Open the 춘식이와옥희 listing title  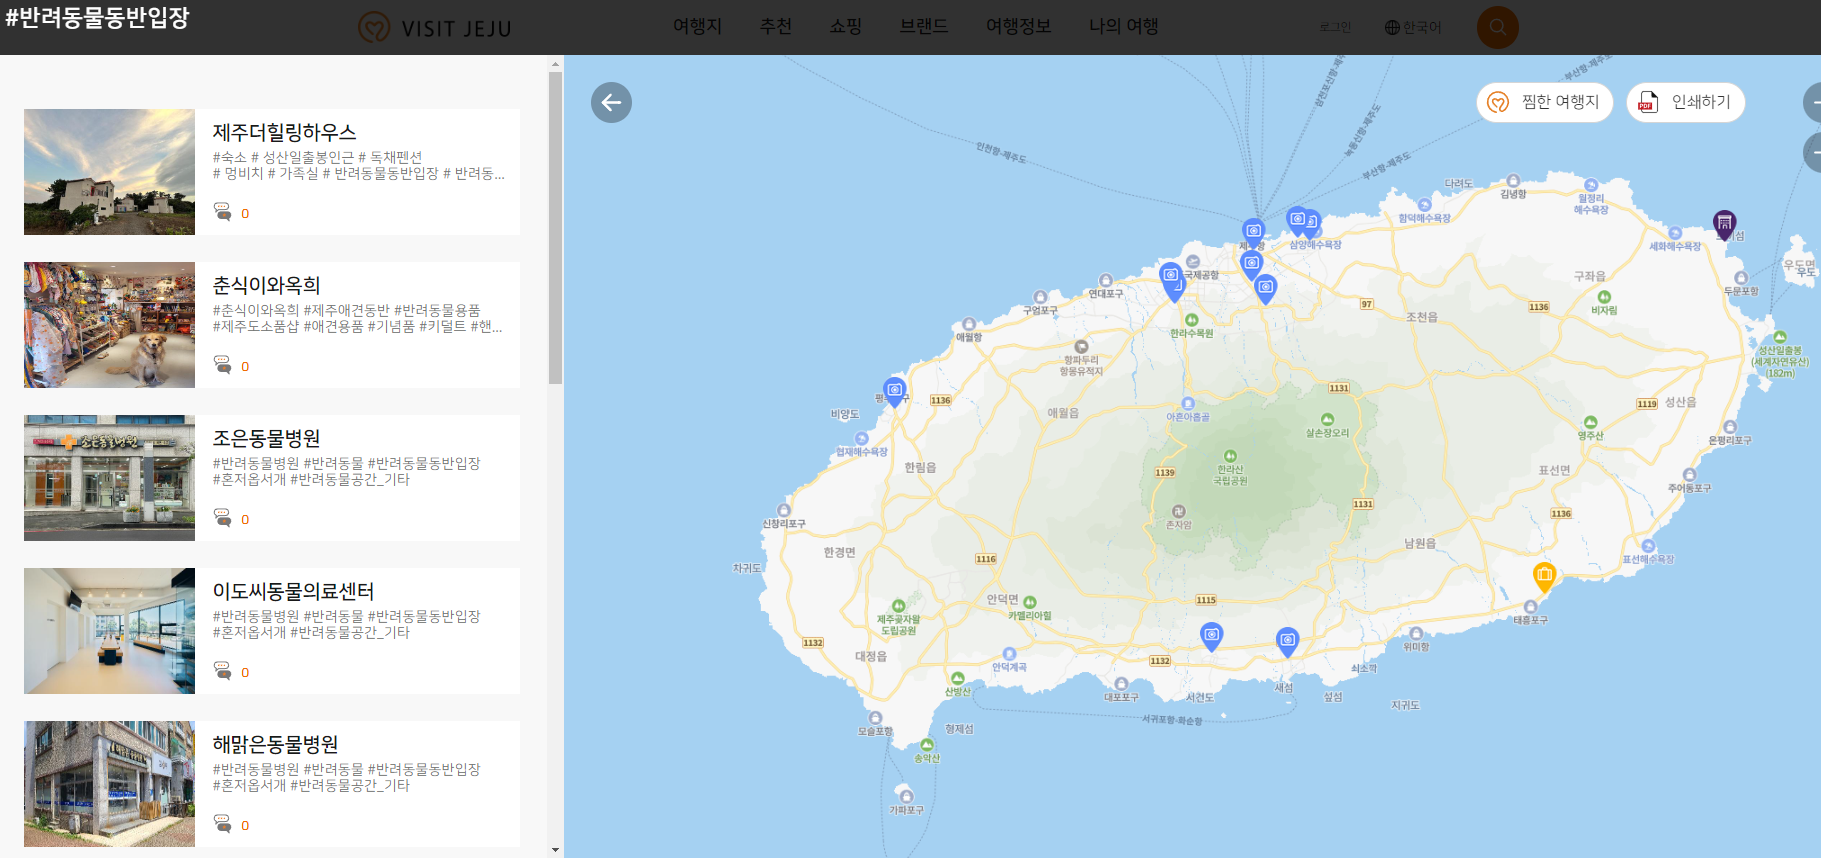(x=266, y=285)
